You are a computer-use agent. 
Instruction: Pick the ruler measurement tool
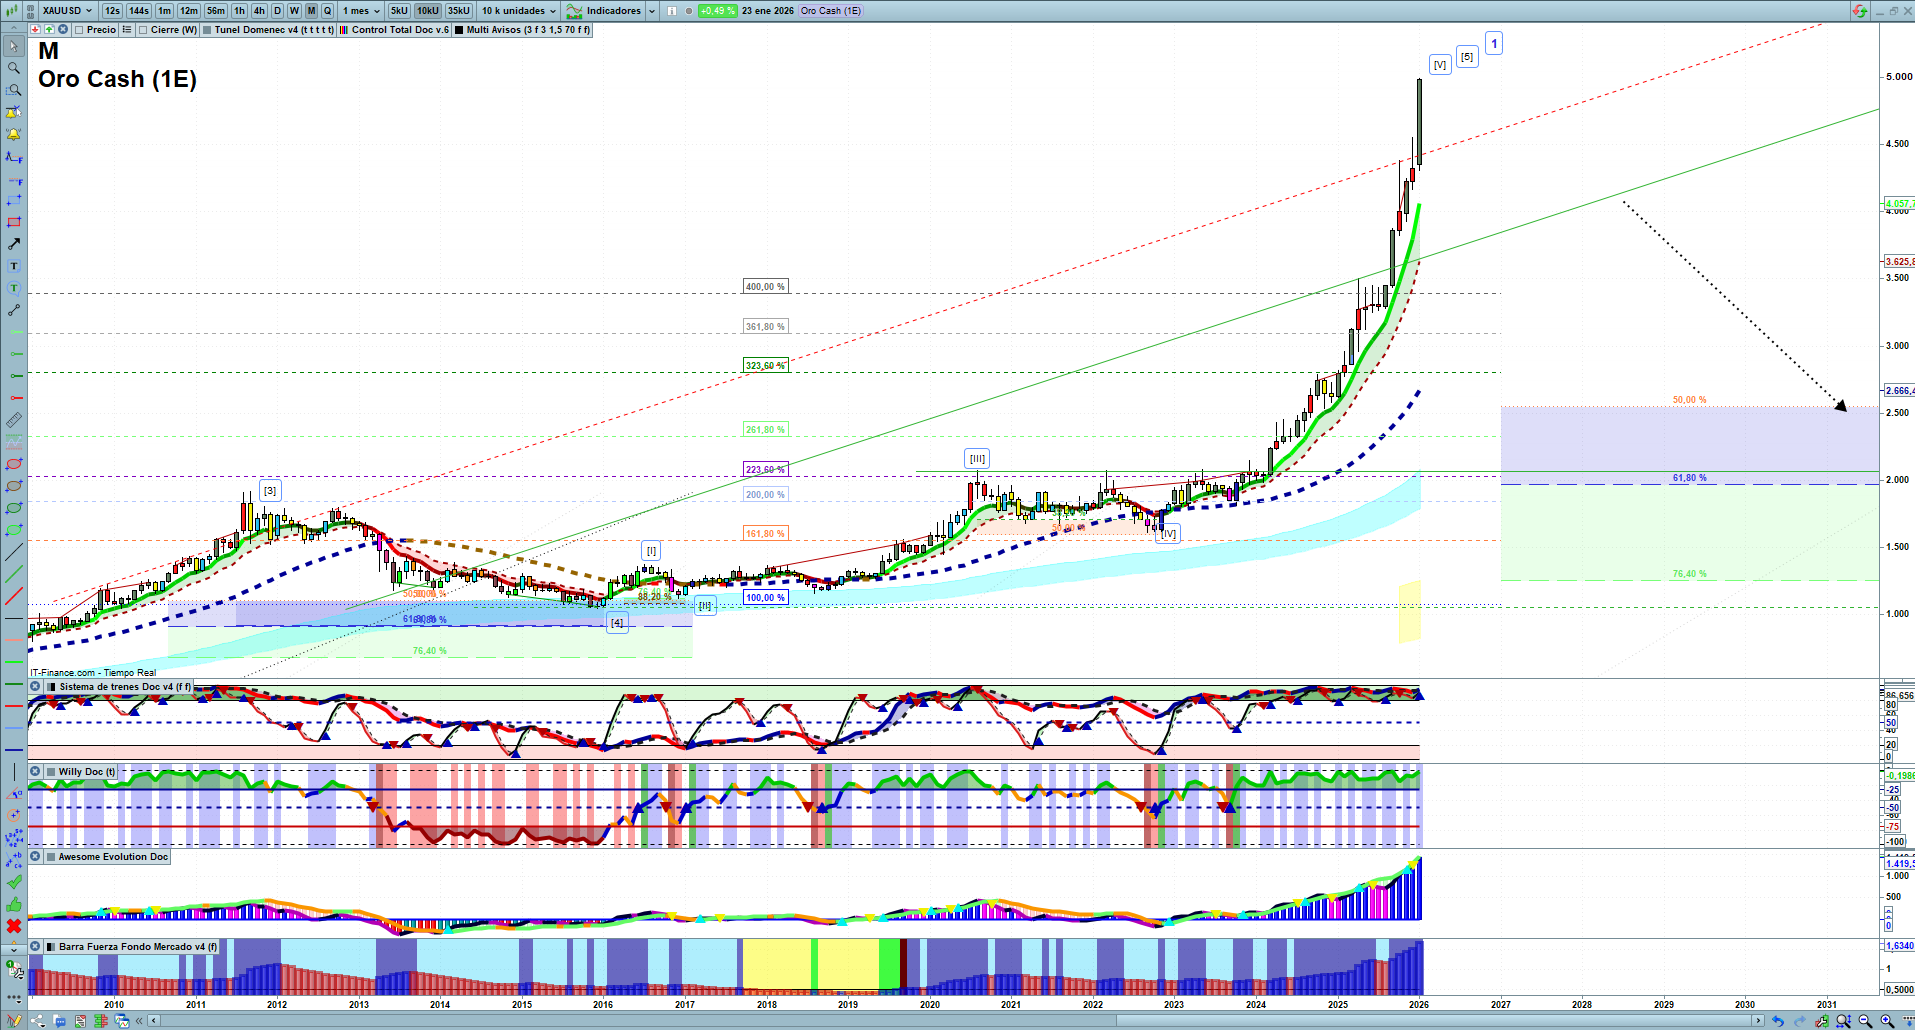(x=14, y=420)
